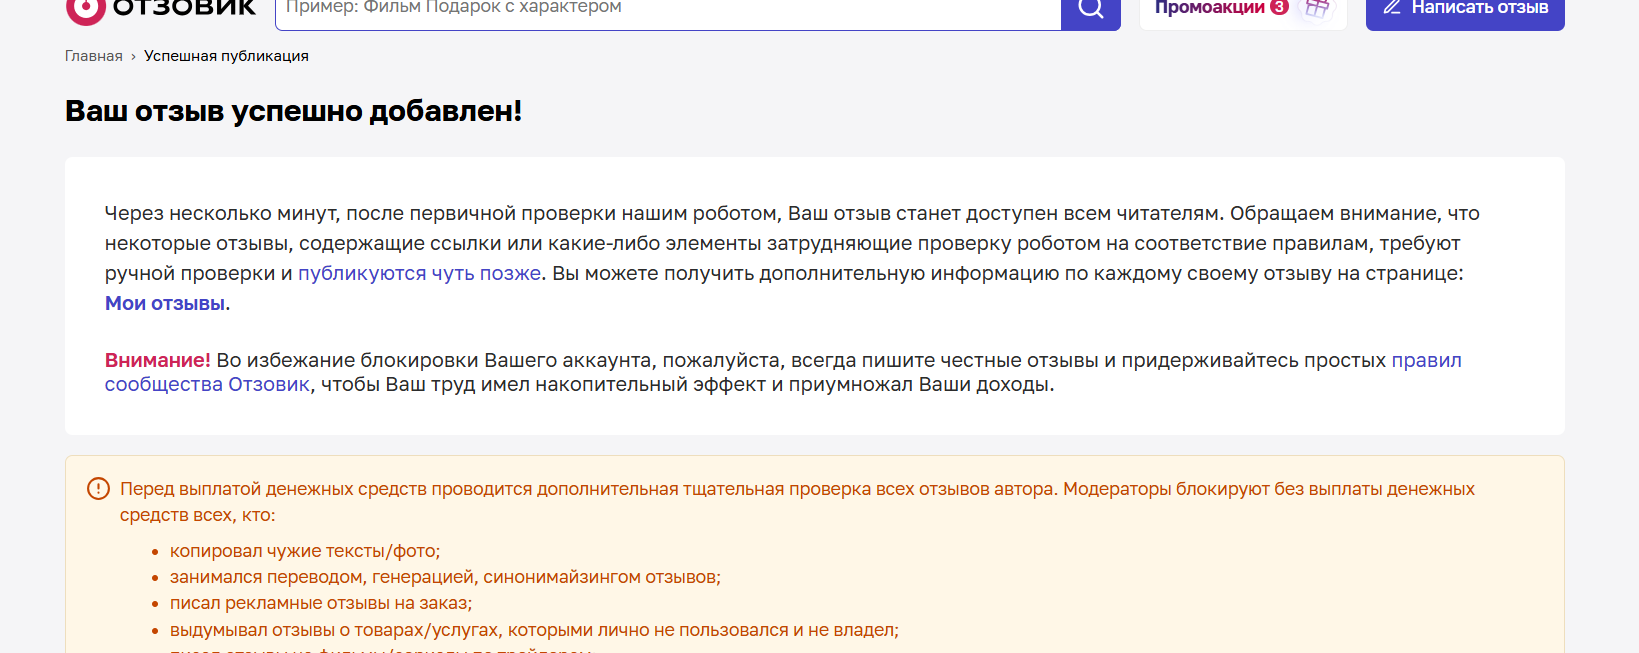This screenshot has width=1639, height=653.
Task: Click bullet писал рекламные отзывы на заказ
Action: 321,603
